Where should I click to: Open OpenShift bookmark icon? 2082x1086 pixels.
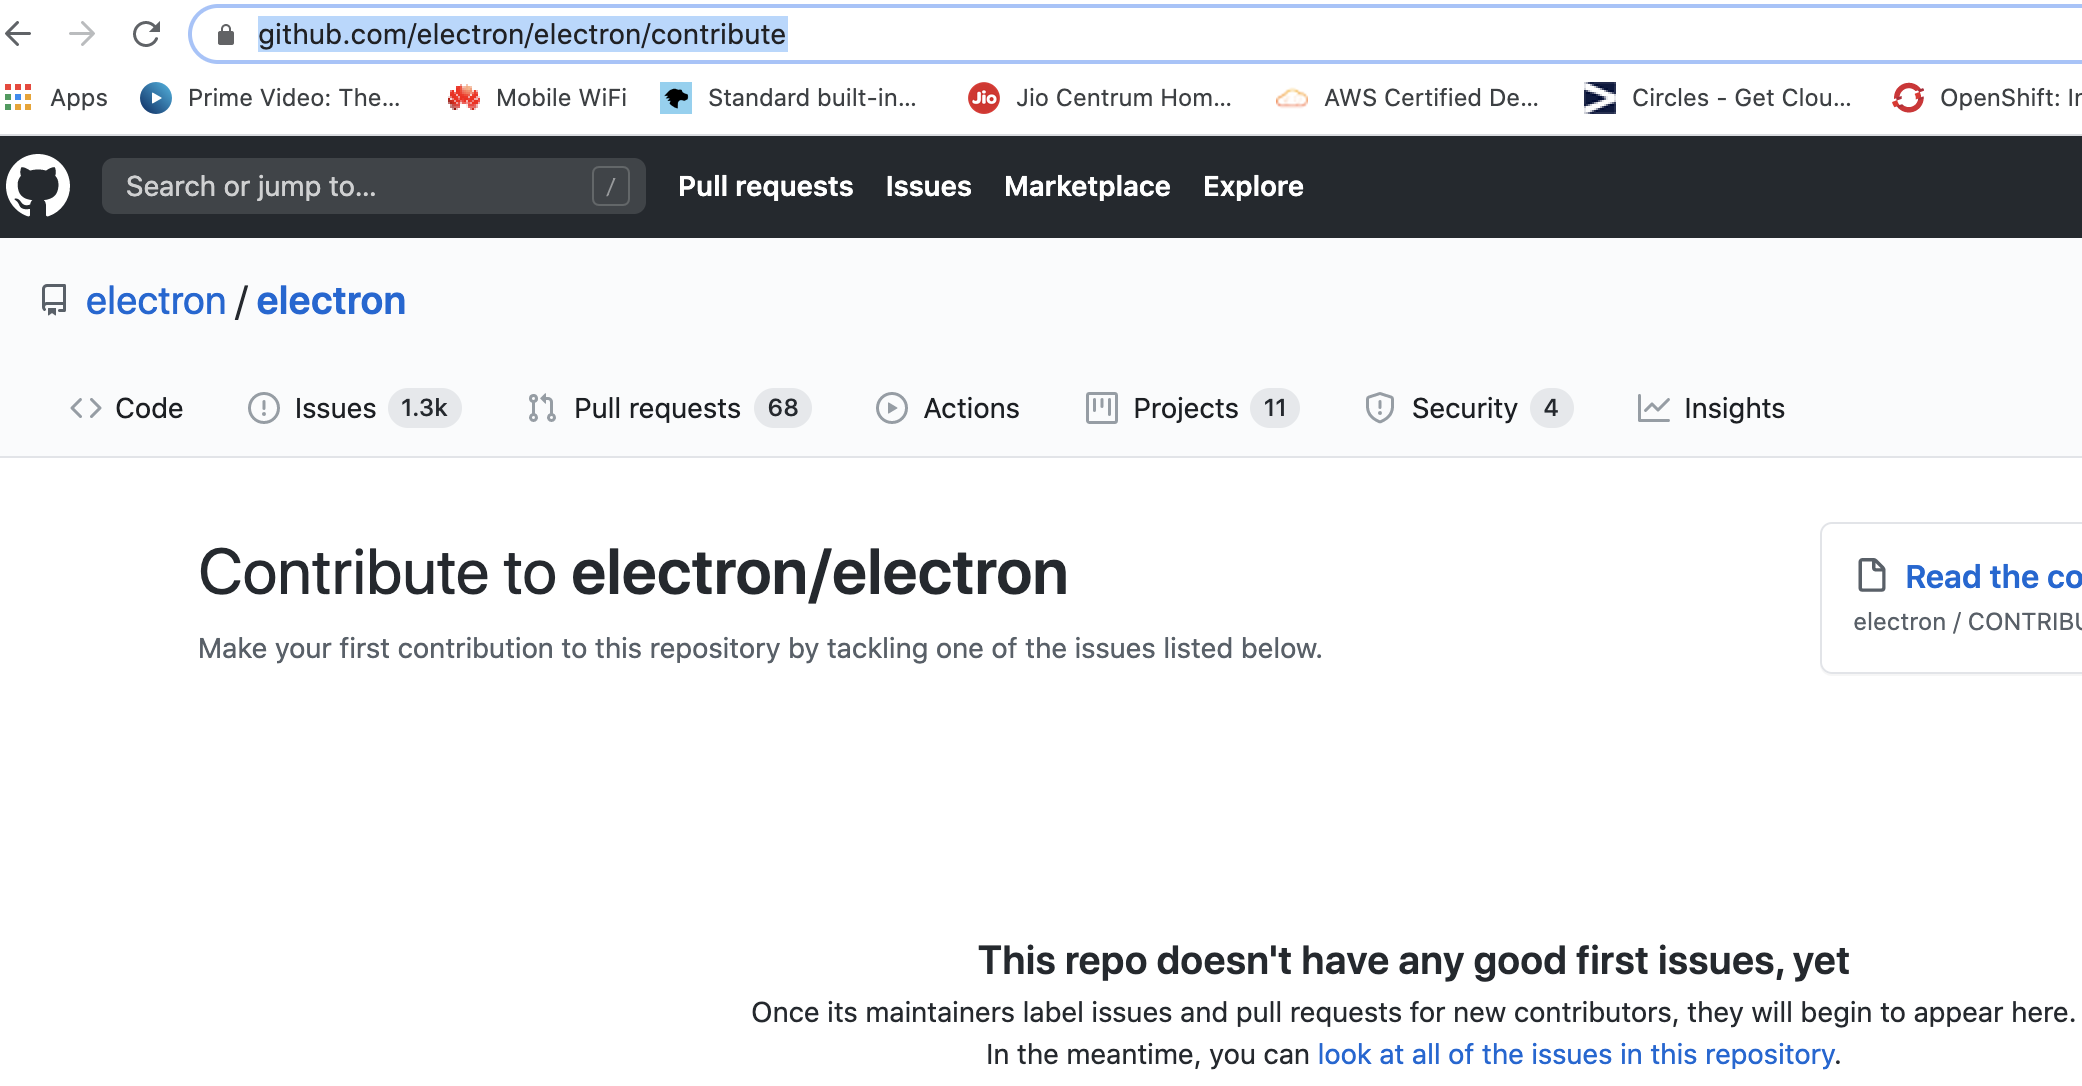tap(1908, 97)
